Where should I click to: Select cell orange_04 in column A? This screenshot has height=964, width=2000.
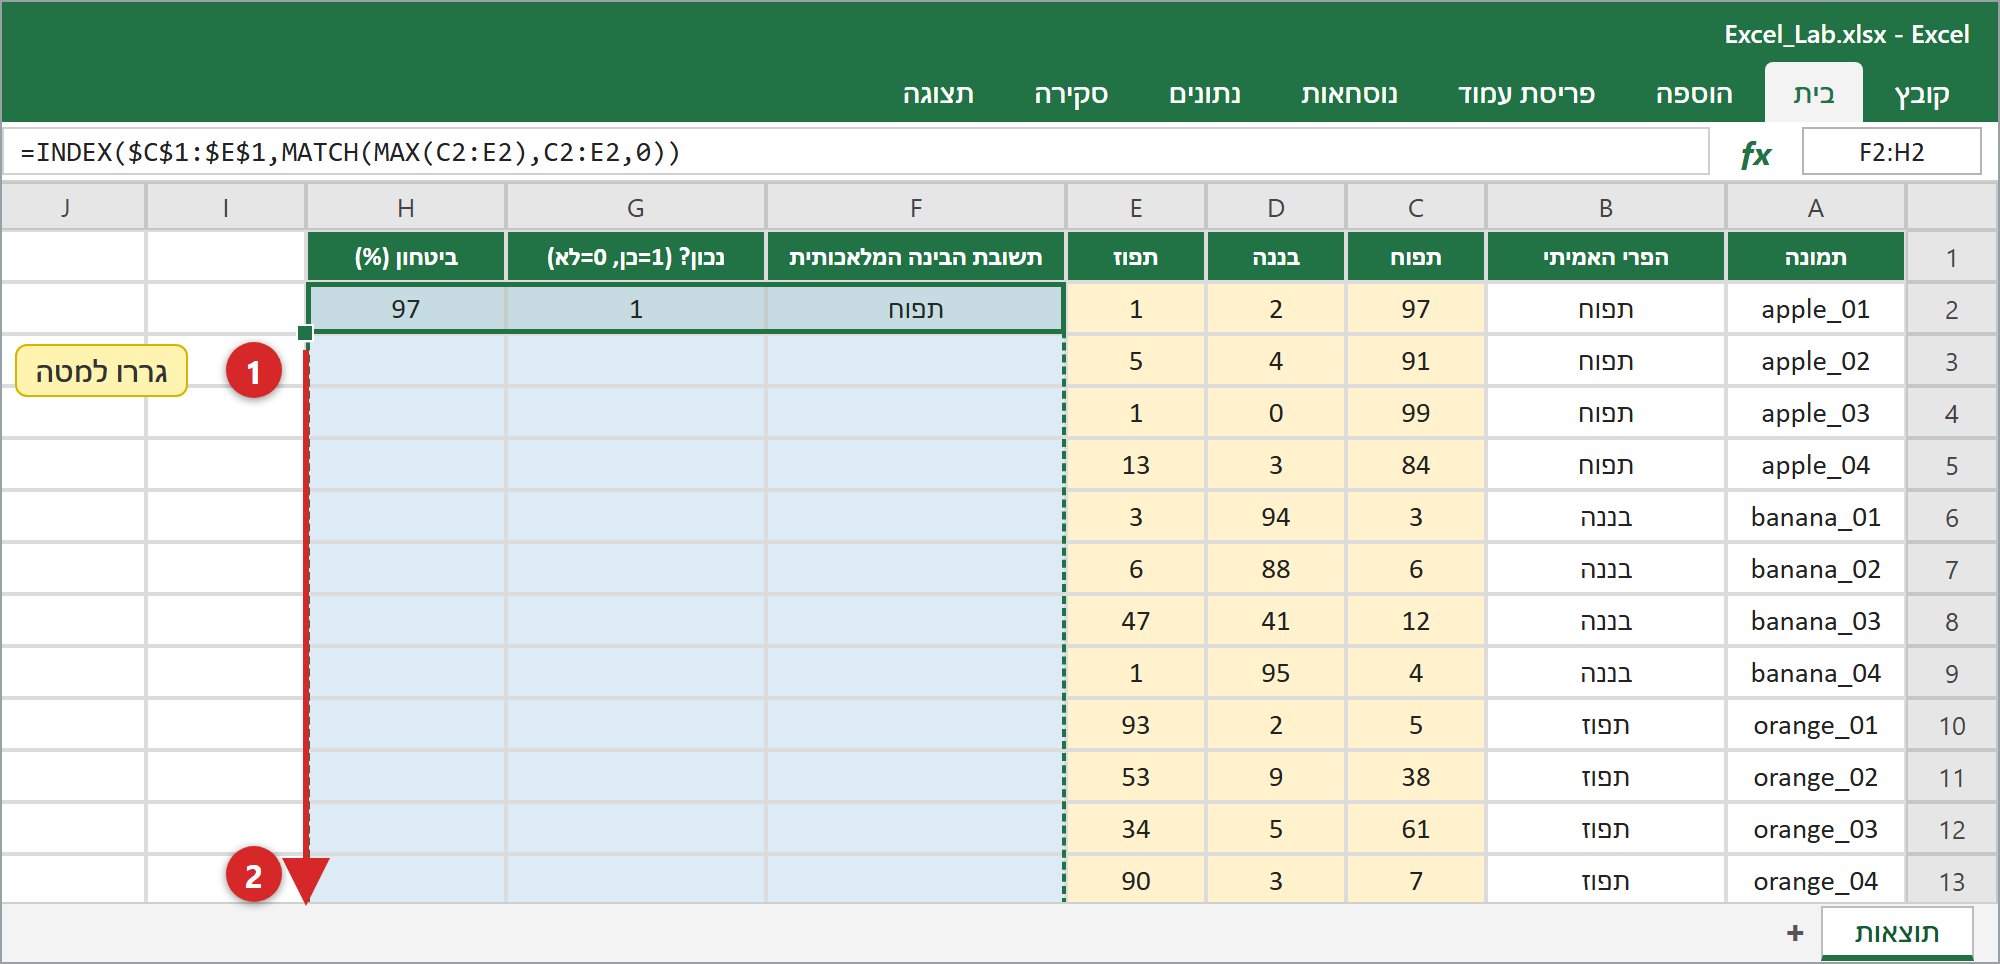[x=1816, y=881]
